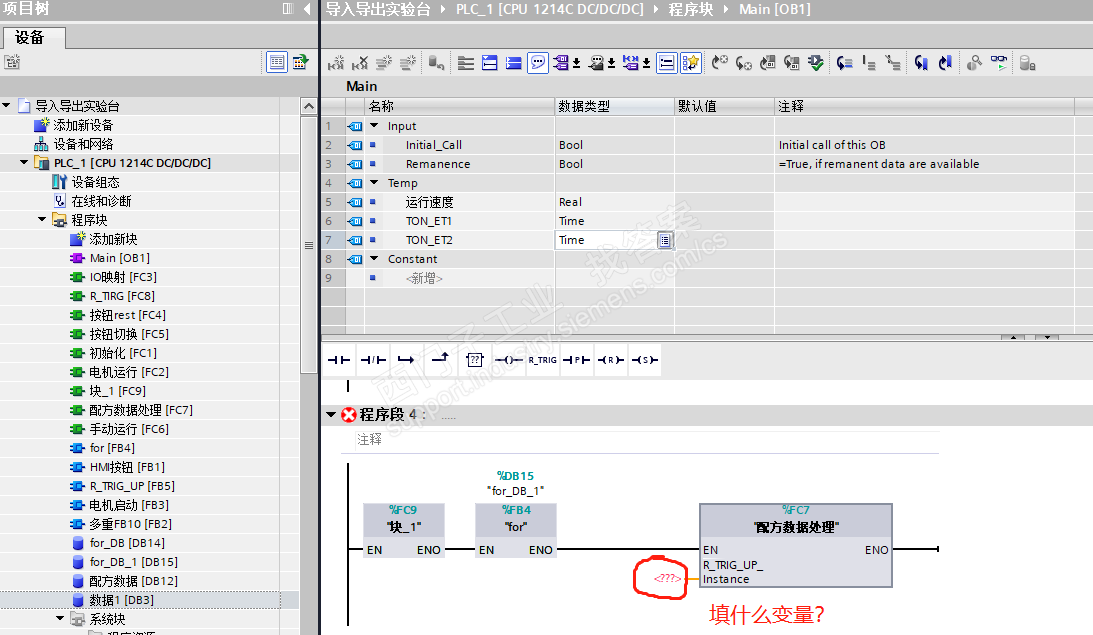
Task: Click the checkmark compile-style toolbar icon
Action: click(x=815, y=63)
